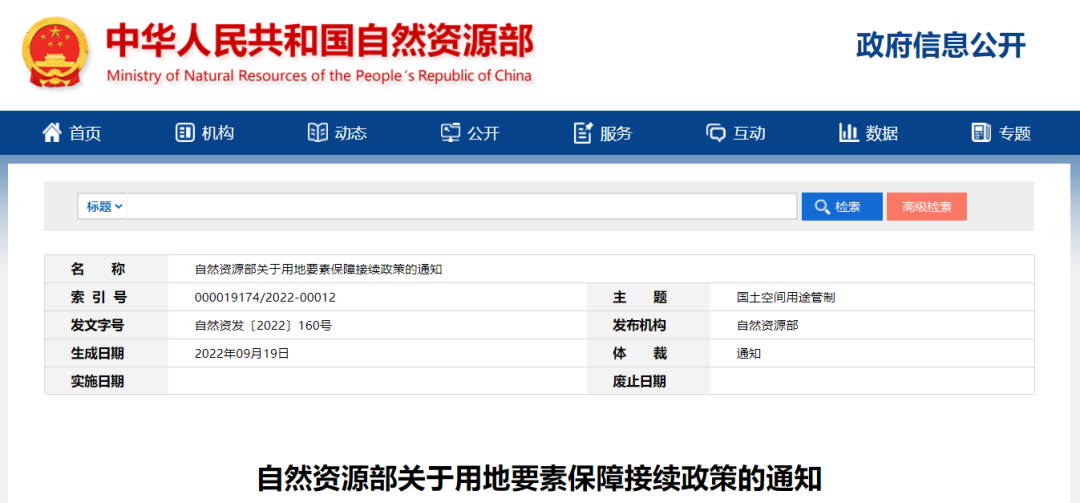
Task: Click the open-book icon beside 动态
Action: 318,133
